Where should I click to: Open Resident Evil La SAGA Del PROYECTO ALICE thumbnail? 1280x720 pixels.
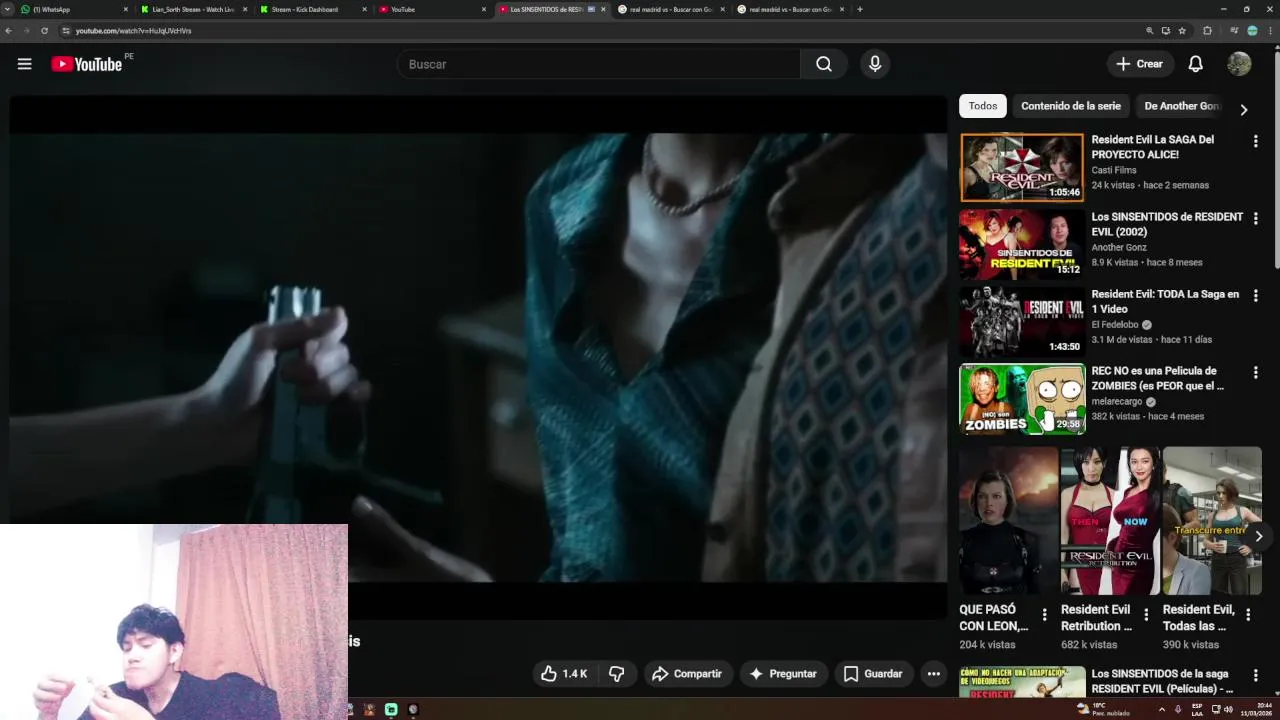pos(1022,167)
